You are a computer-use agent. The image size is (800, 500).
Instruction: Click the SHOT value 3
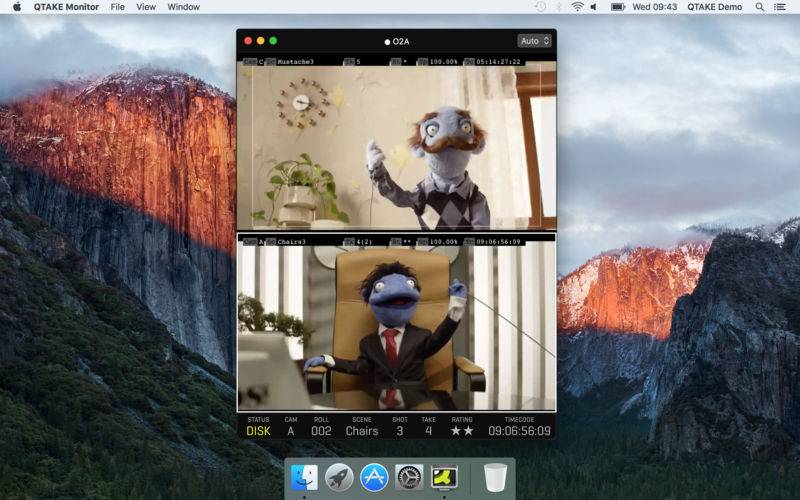[400, 431]
